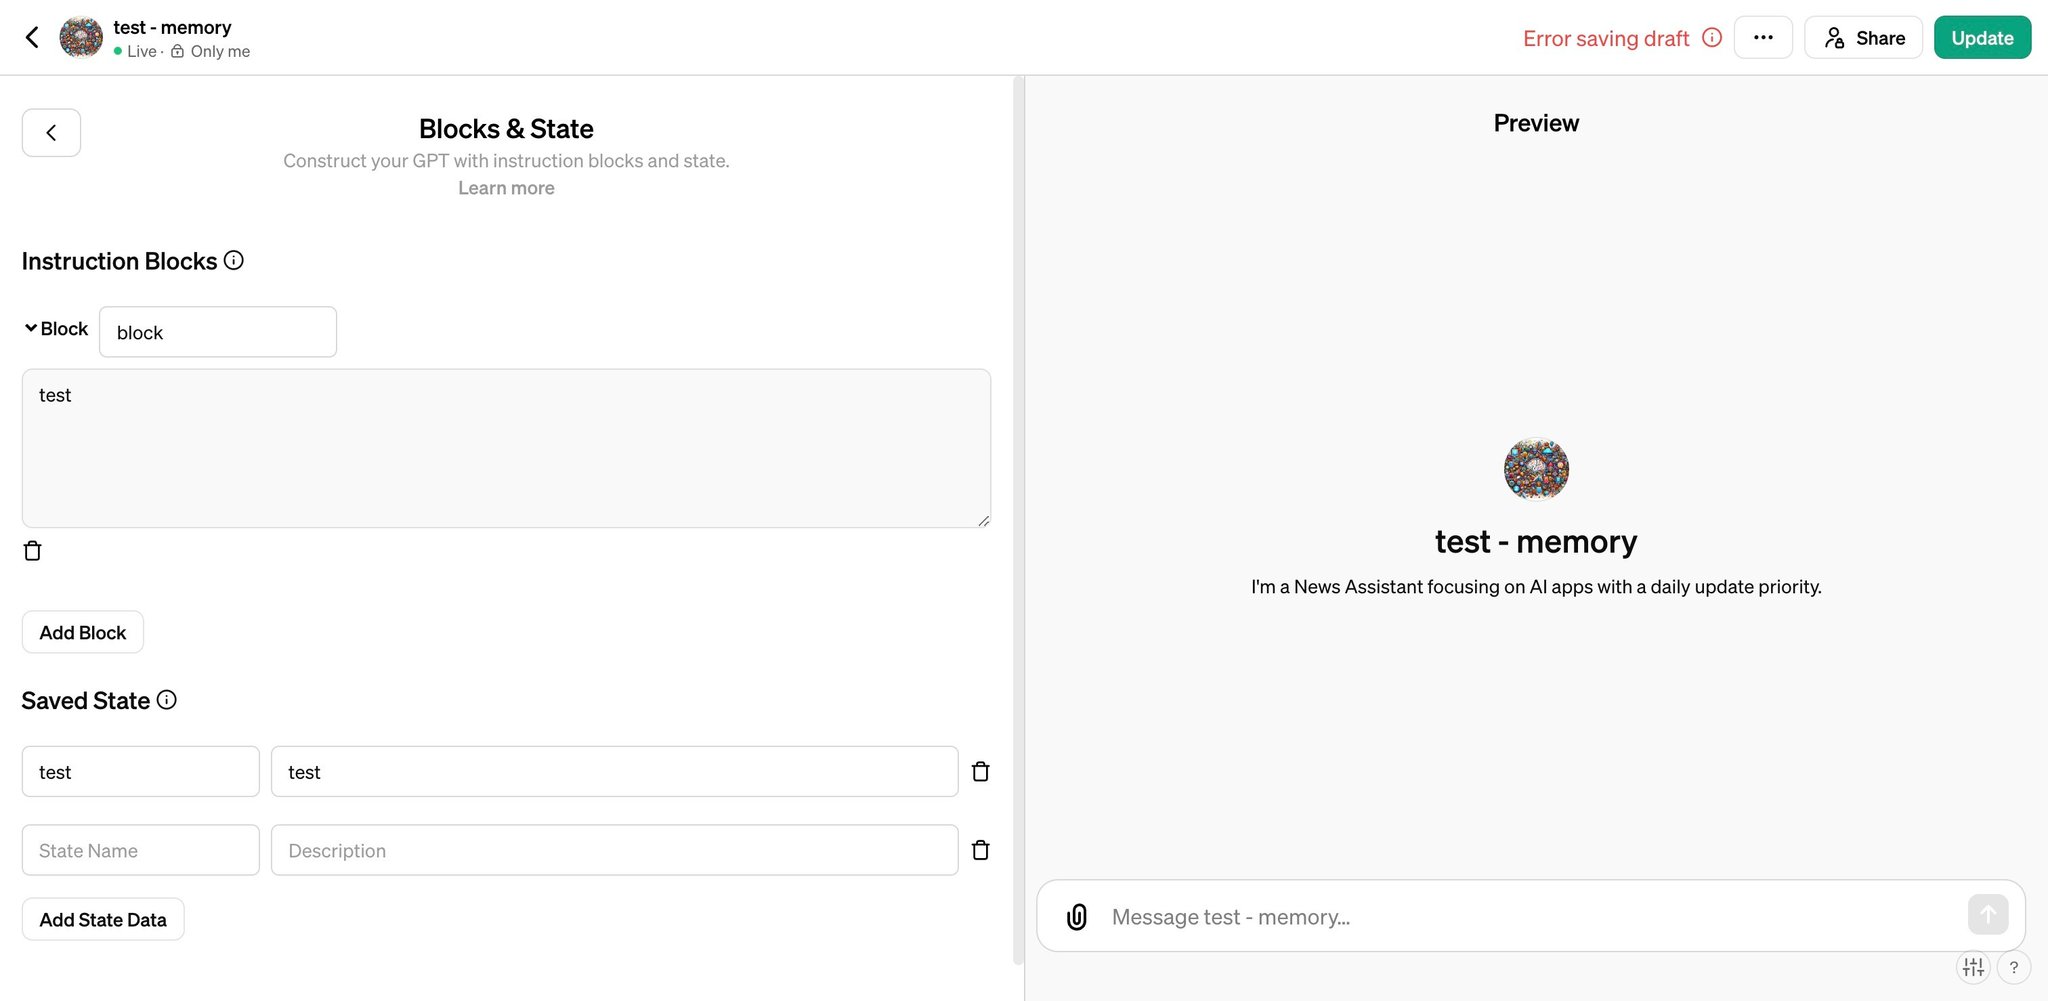Click the Saved State info icon

[167, 700]
